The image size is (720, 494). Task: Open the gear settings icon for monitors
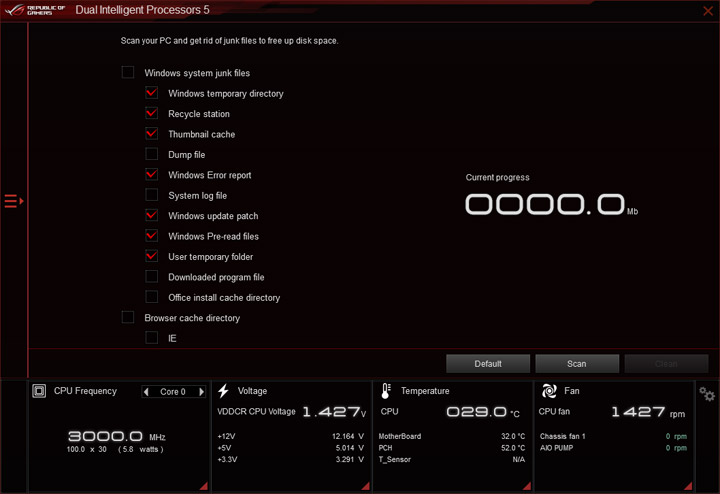(707, 394)
